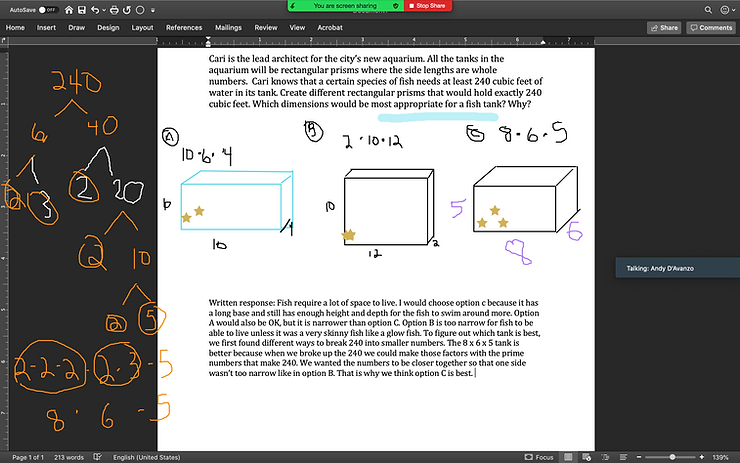Click the Save icon
The image size is (740, 463).
(83, 10)
